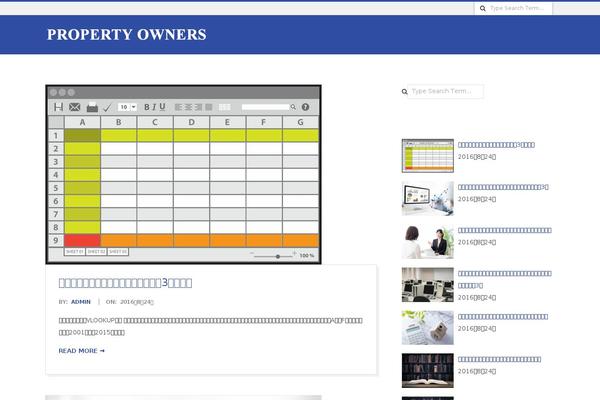This screenshot has width=600, height=400.
Task: Open the title link beside the bookshelf thumbnail
Action: (499, 359)
